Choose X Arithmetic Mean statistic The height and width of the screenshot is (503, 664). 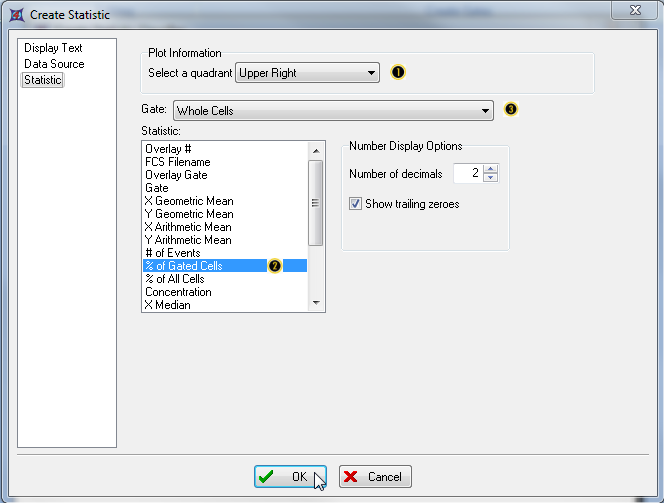225,227
